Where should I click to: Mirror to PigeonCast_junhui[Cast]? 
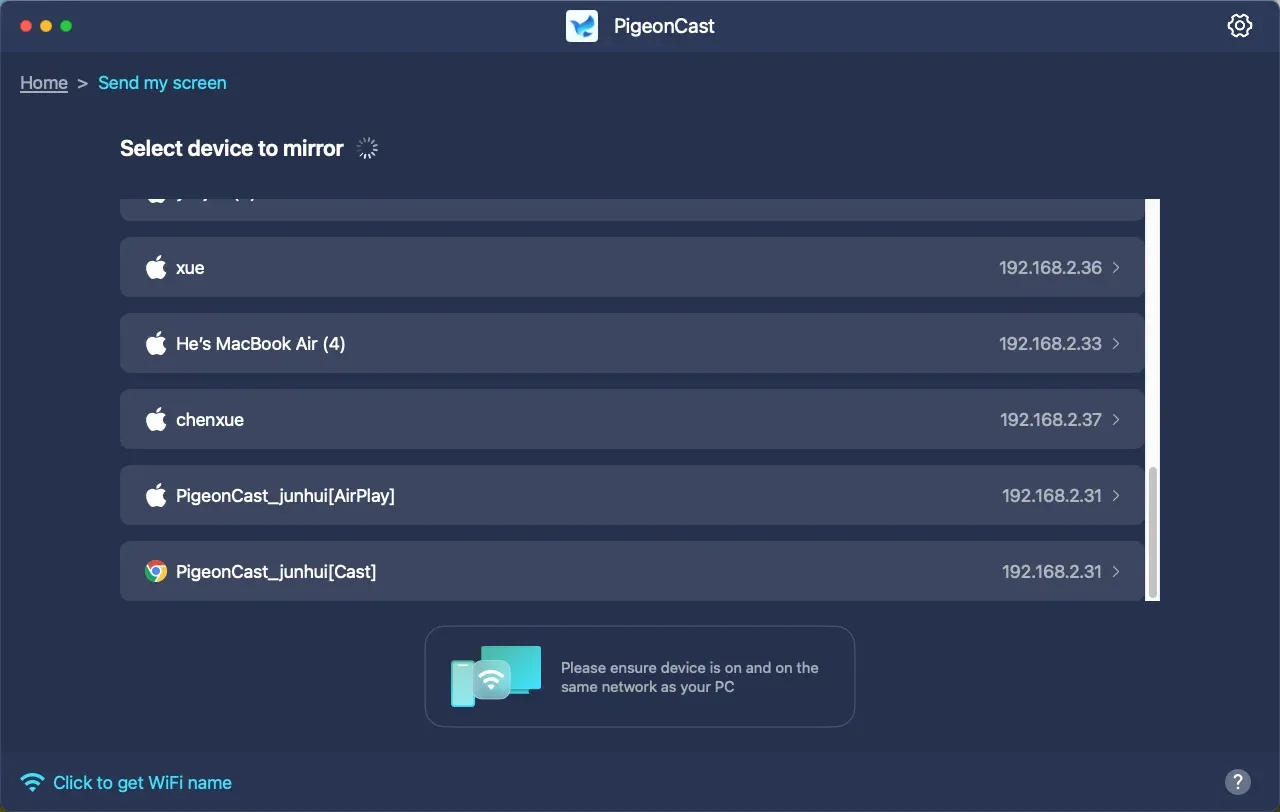(632, 571)
